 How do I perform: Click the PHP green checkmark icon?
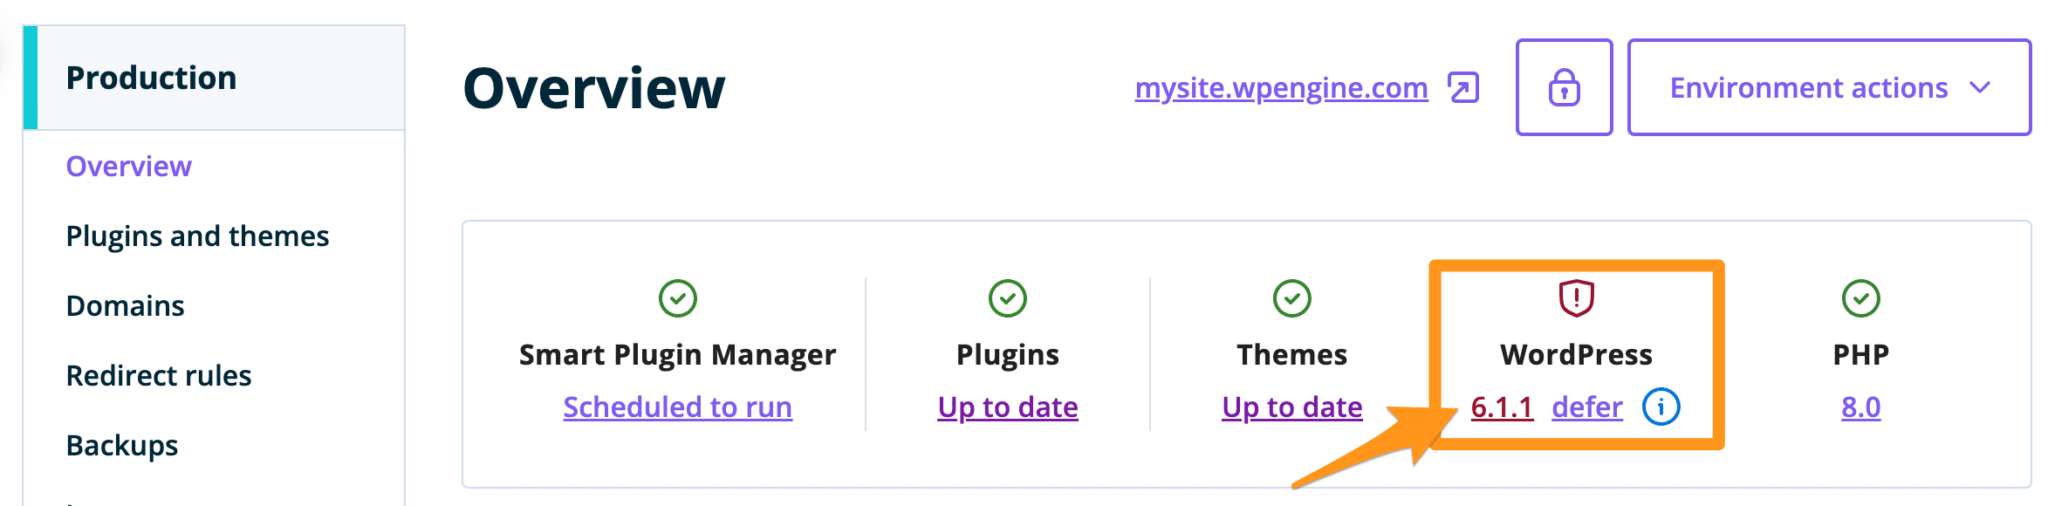point(1860,298)
